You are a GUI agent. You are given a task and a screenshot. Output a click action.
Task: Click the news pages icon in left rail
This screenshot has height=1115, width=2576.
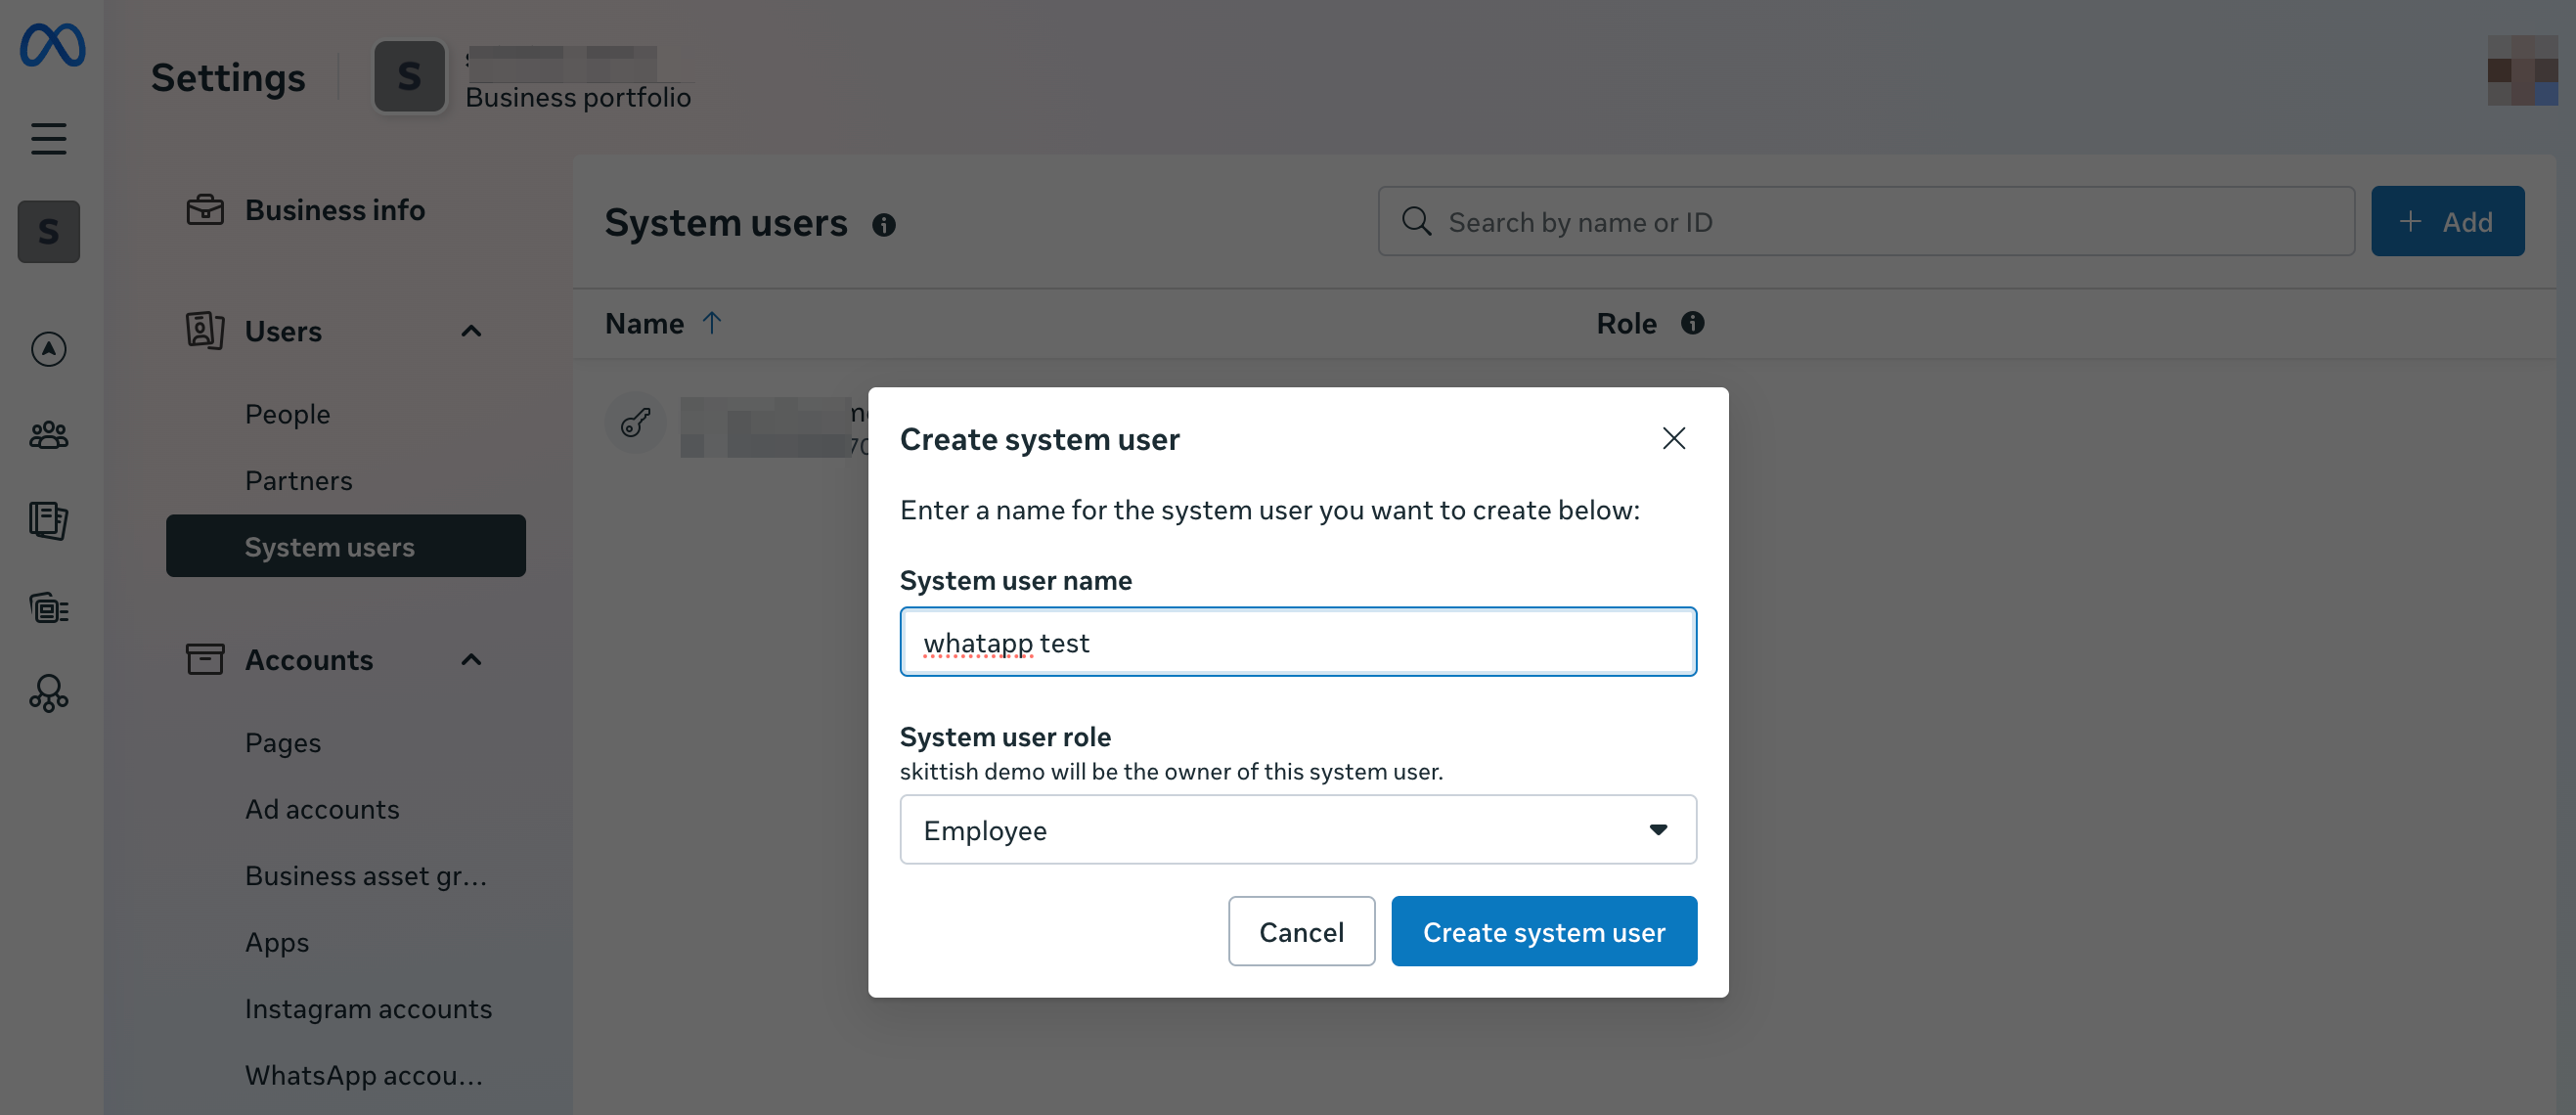[x=48, y=520]
